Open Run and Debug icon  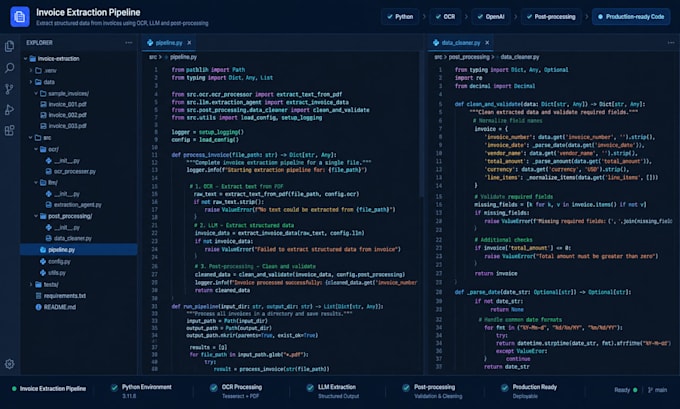(x=9, y=110)
